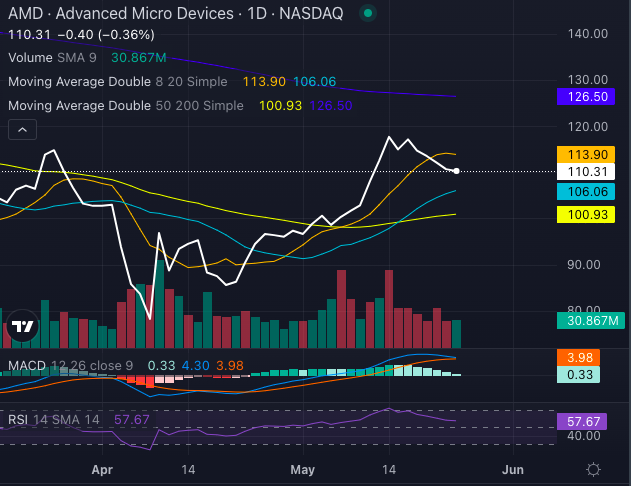Screen dimensions: 631x486
Task: Click the Volume SMA 9 indicator label
Action: (52, 58)
